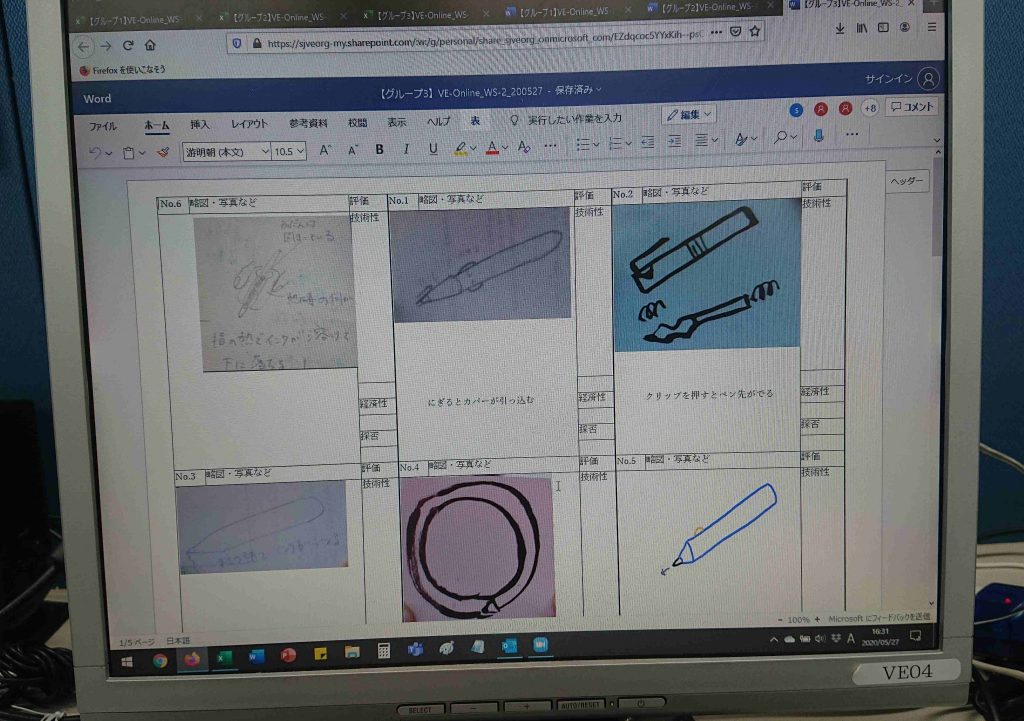Clear formatting with the eraser A icon
1024x721 pixels.
(x=524, y=147)
